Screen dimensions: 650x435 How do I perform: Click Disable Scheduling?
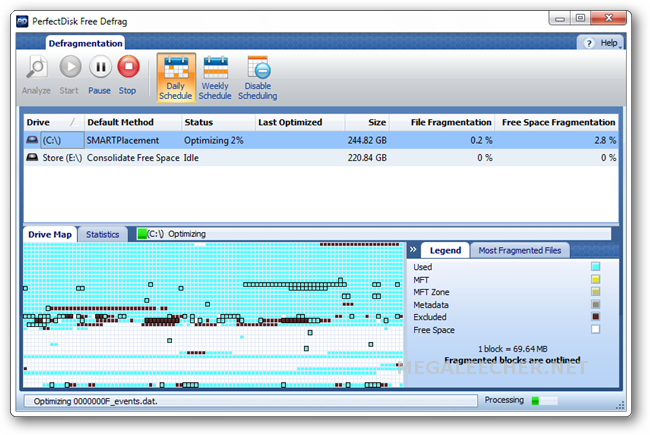coord(257,78)
